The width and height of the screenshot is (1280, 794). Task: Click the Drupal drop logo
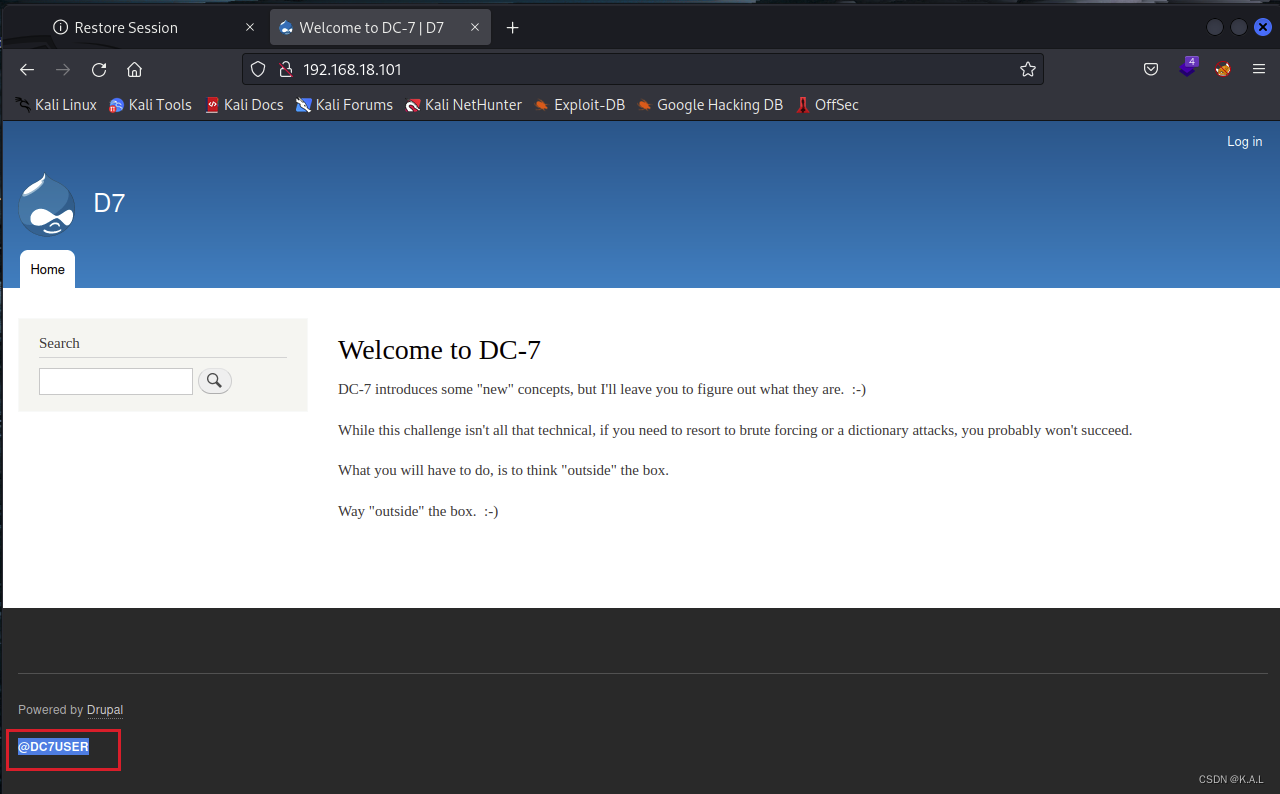pos(47,204)
